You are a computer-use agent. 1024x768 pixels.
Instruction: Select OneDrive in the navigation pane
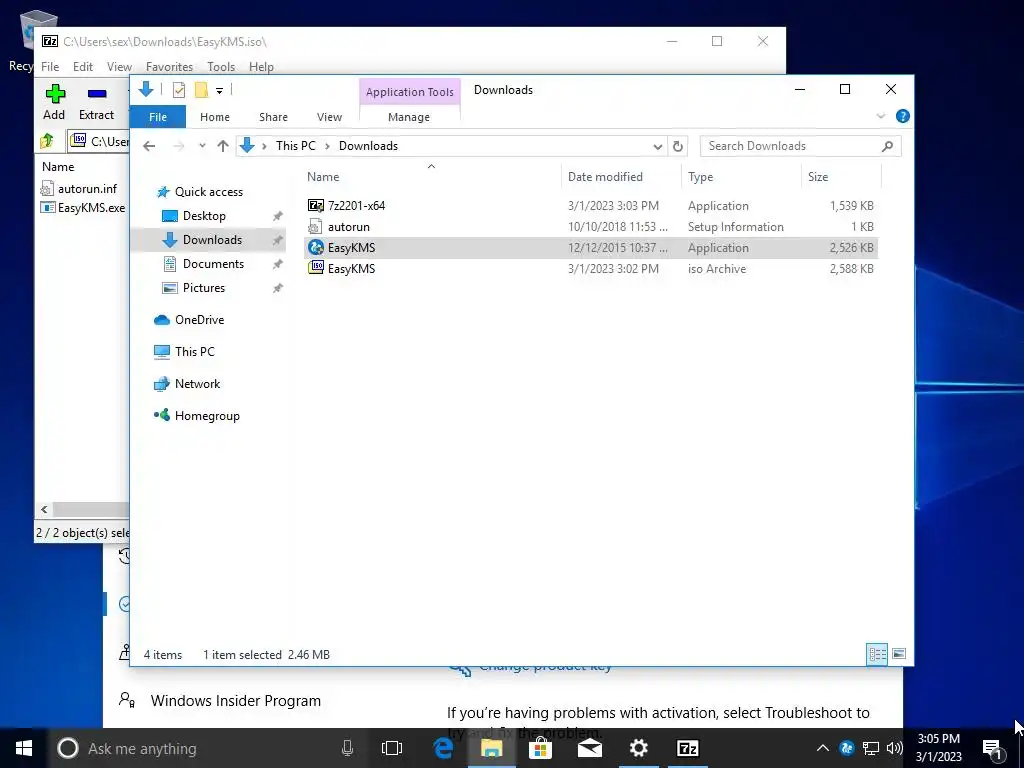[189, 320]
